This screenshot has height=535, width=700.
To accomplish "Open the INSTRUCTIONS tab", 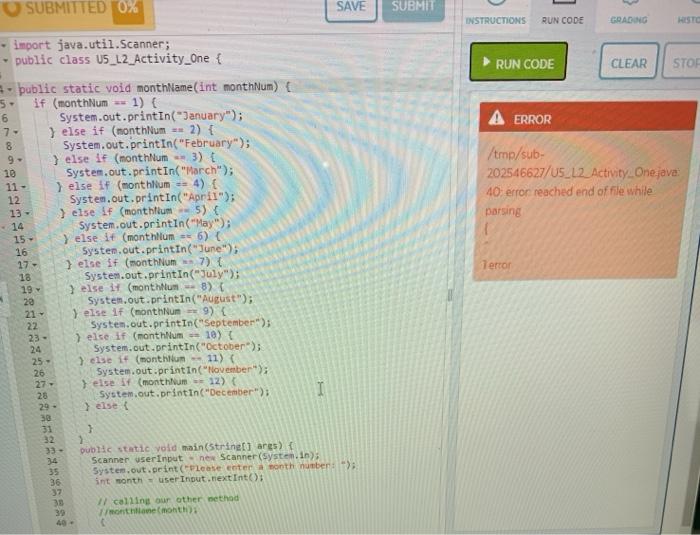I will pos(496,15).
